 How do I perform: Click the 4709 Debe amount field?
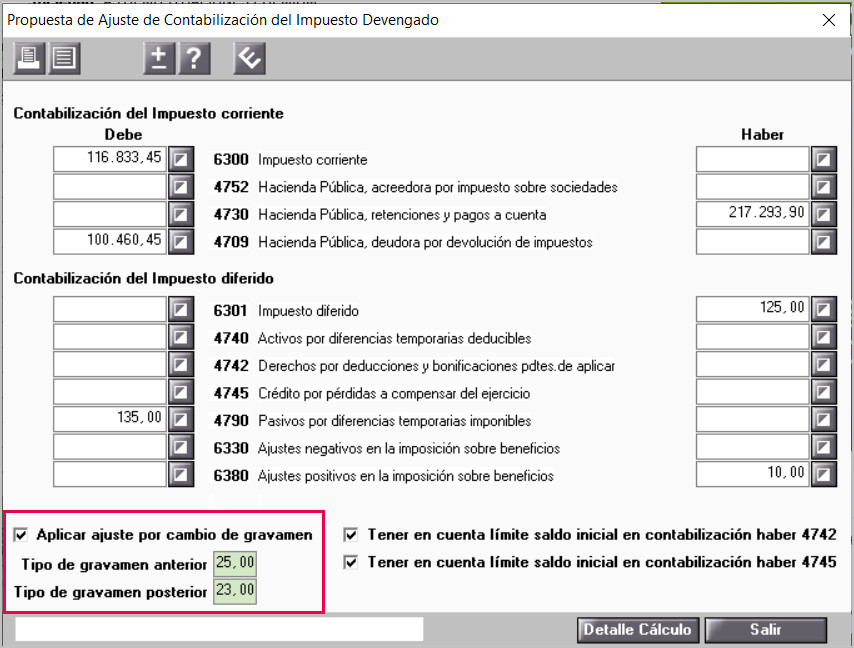(x=109, y=241)
